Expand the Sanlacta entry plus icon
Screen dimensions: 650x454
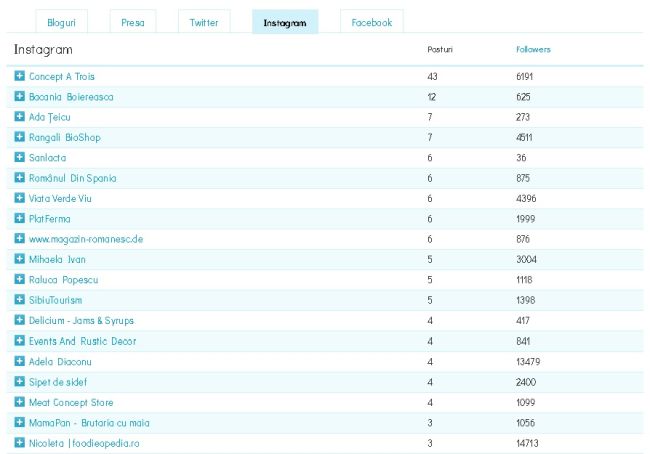pos(19,158)
